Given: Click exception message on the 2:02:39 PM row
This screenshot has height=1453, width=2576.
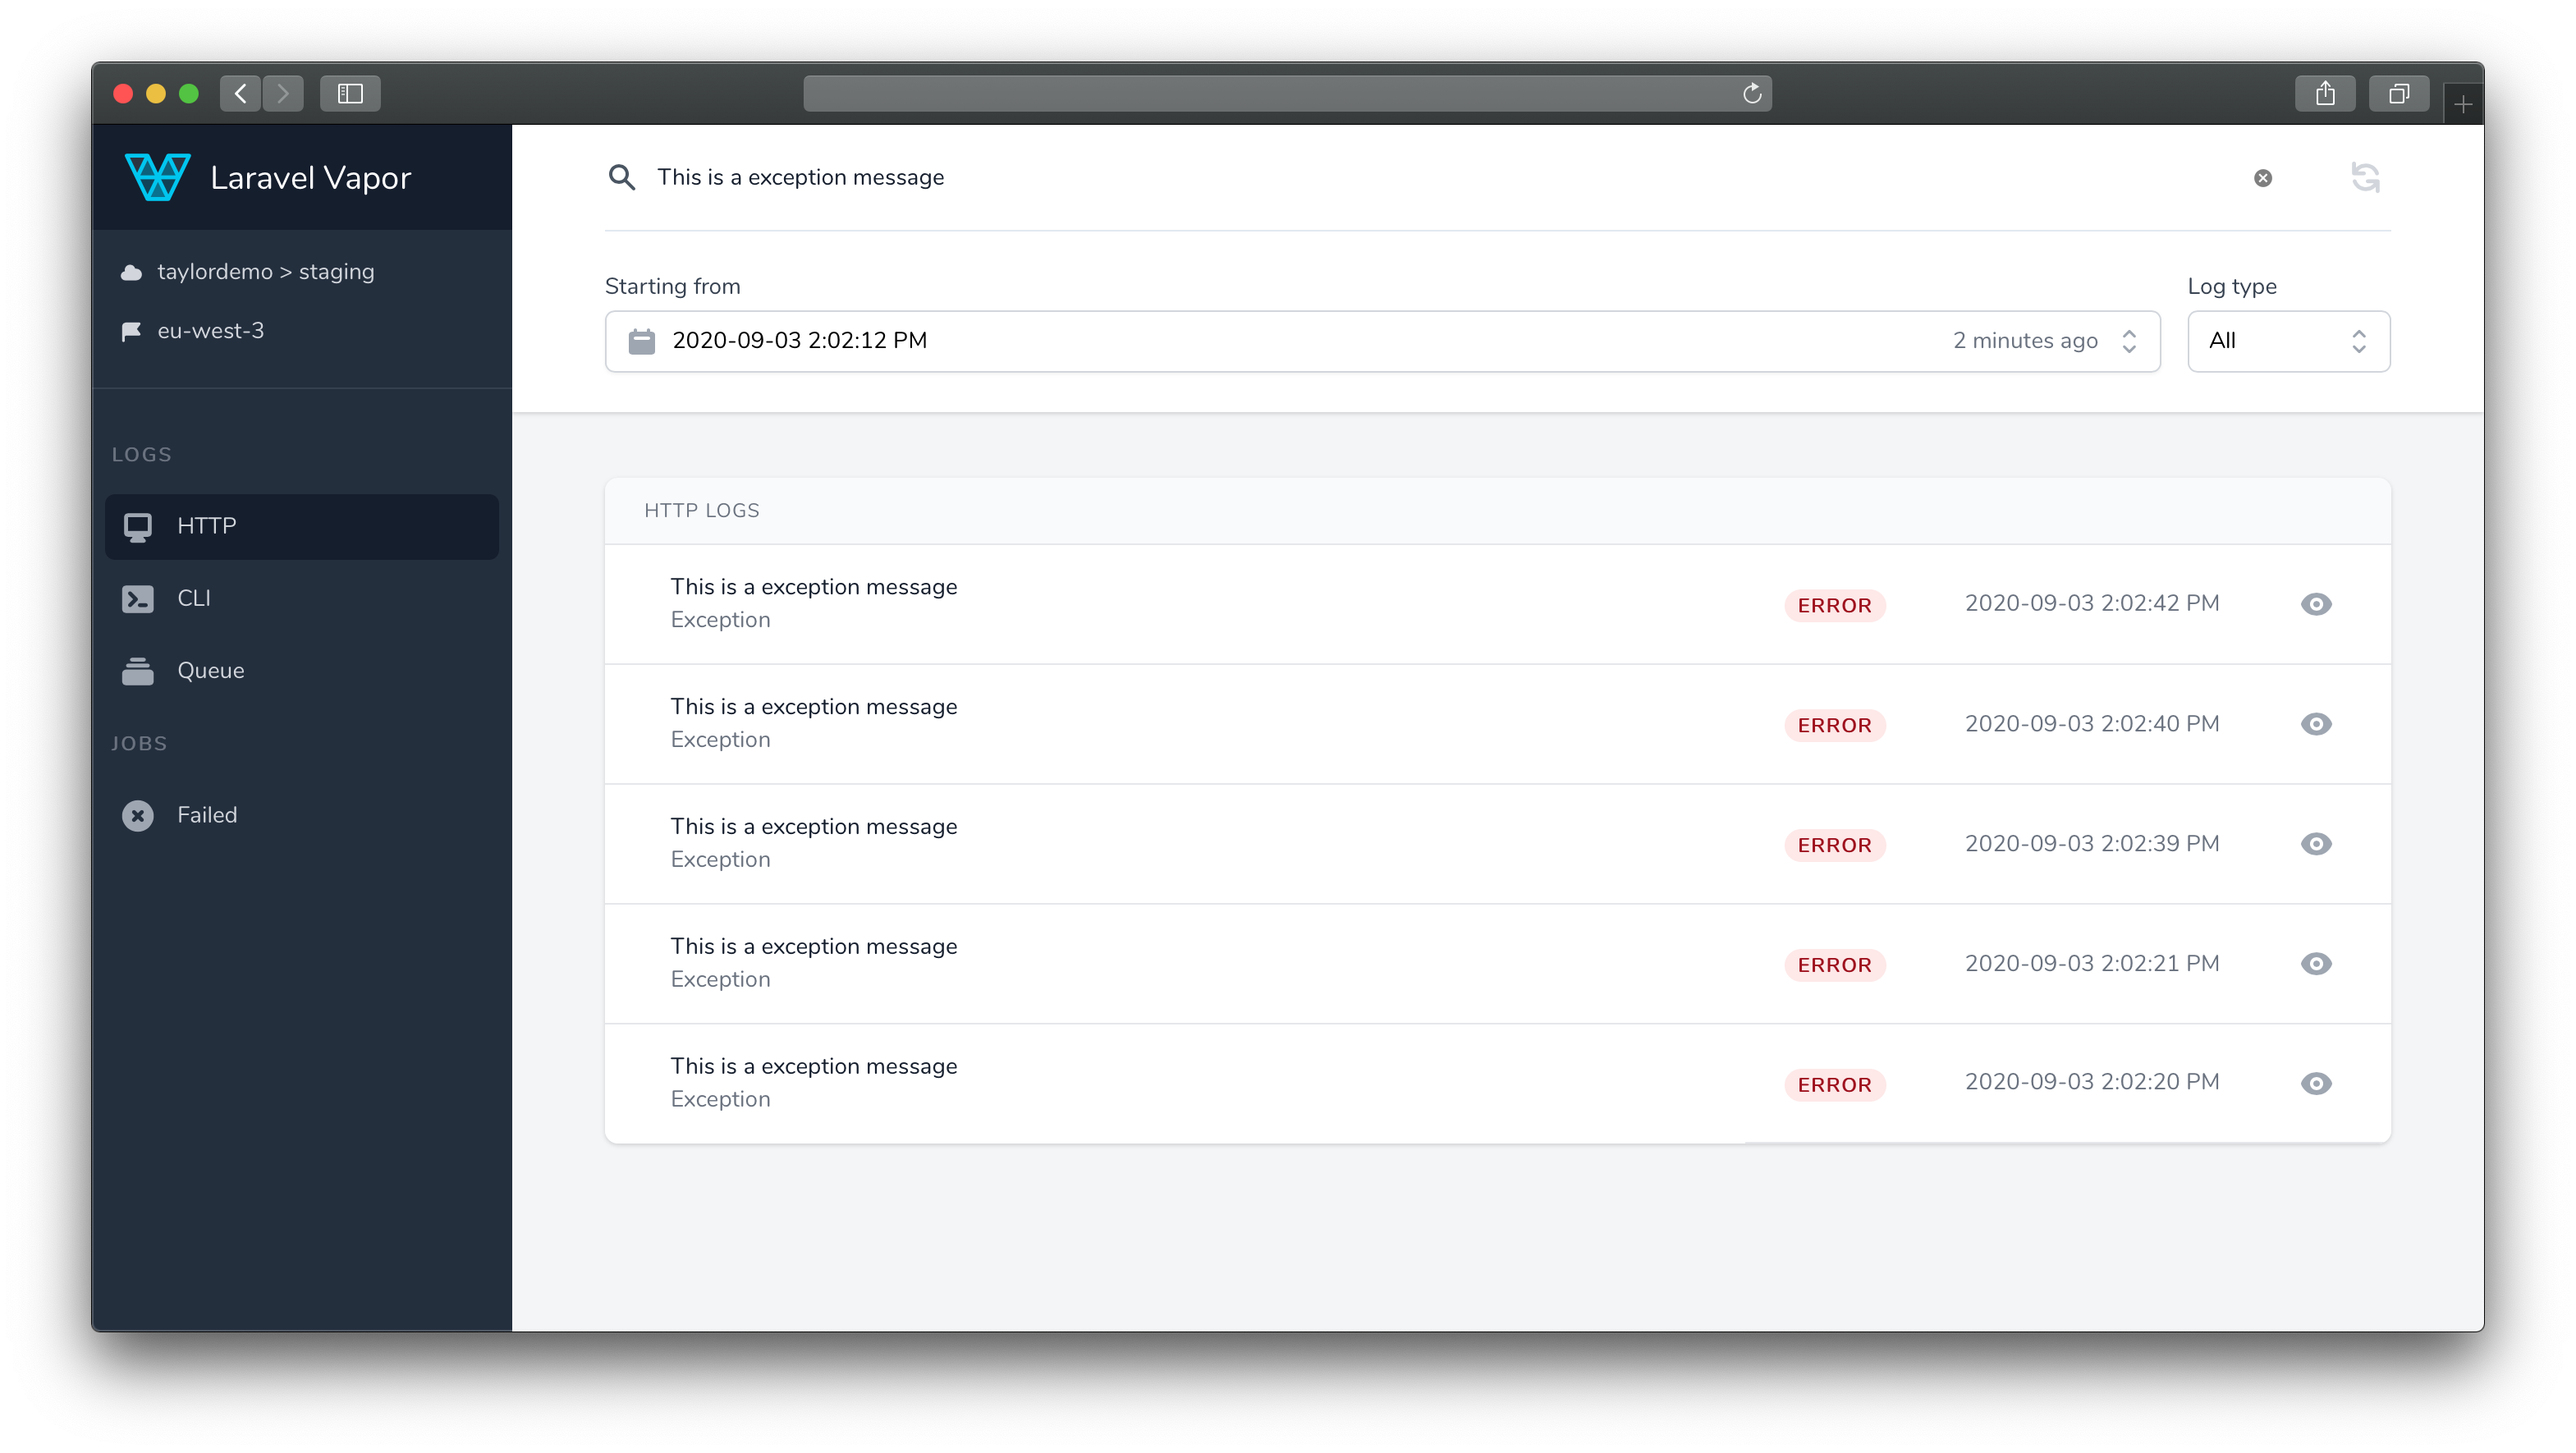Looking at the screenshot, I should coord(813,827).
